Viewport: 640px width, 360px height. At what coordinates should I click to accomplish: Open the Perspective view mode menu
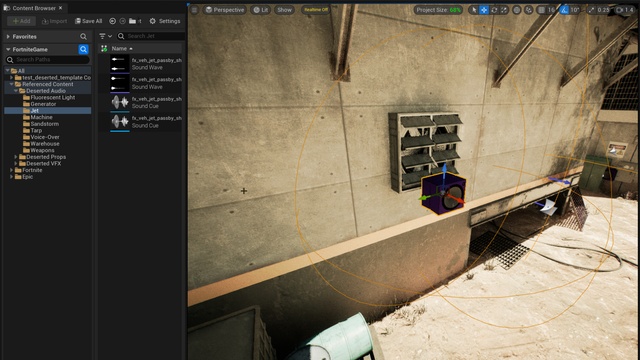[225, 10]
